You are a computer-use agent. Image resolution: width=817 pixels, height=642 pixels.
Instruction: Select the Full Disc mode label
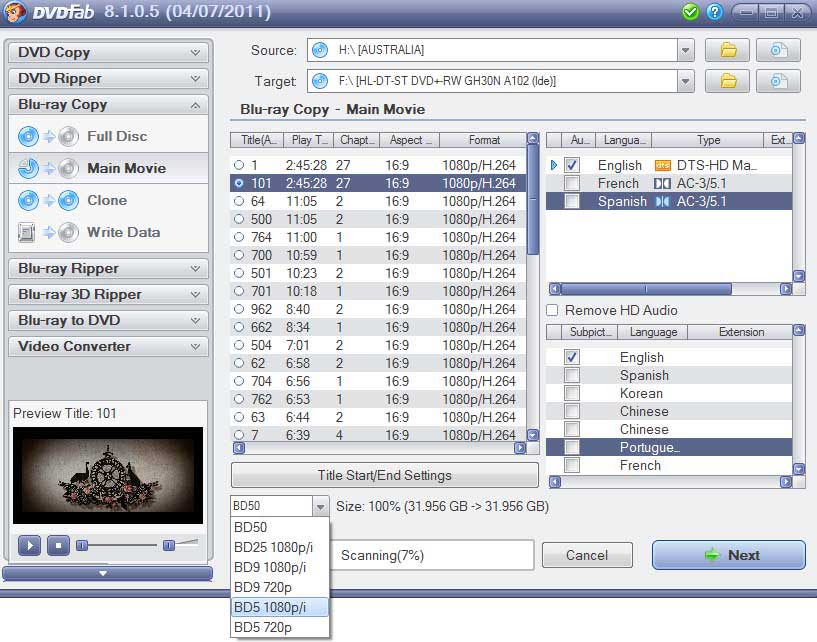point(117,137)
